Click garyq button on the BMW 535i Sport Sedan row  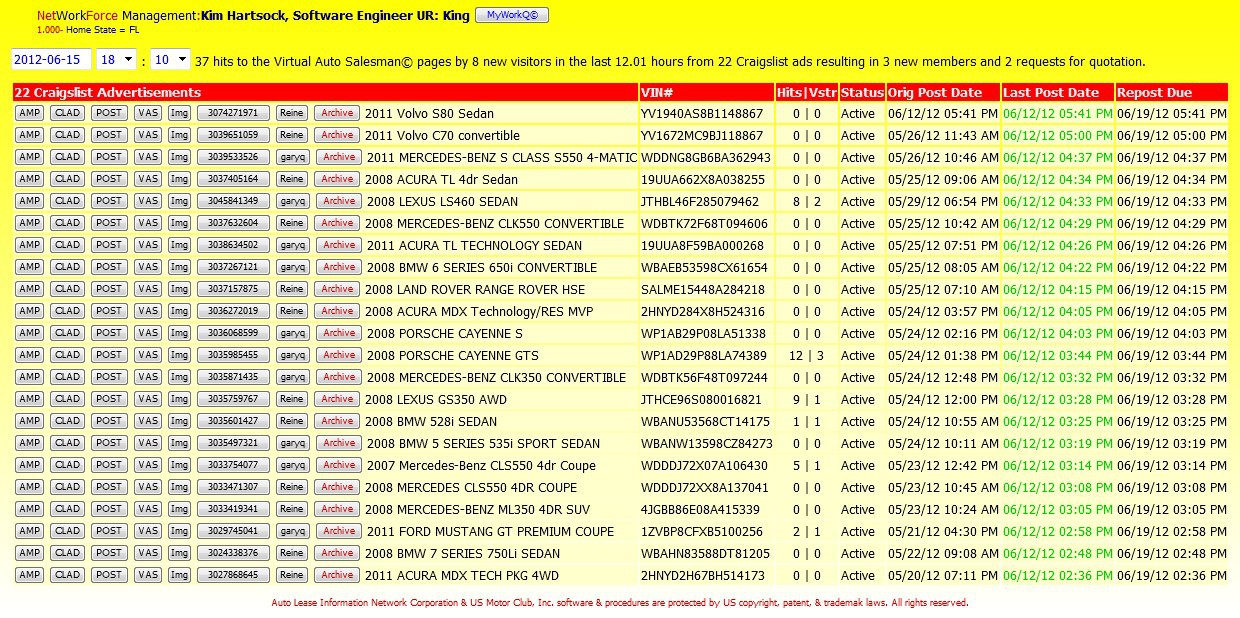pyautogui.click(x=292, y=443)
